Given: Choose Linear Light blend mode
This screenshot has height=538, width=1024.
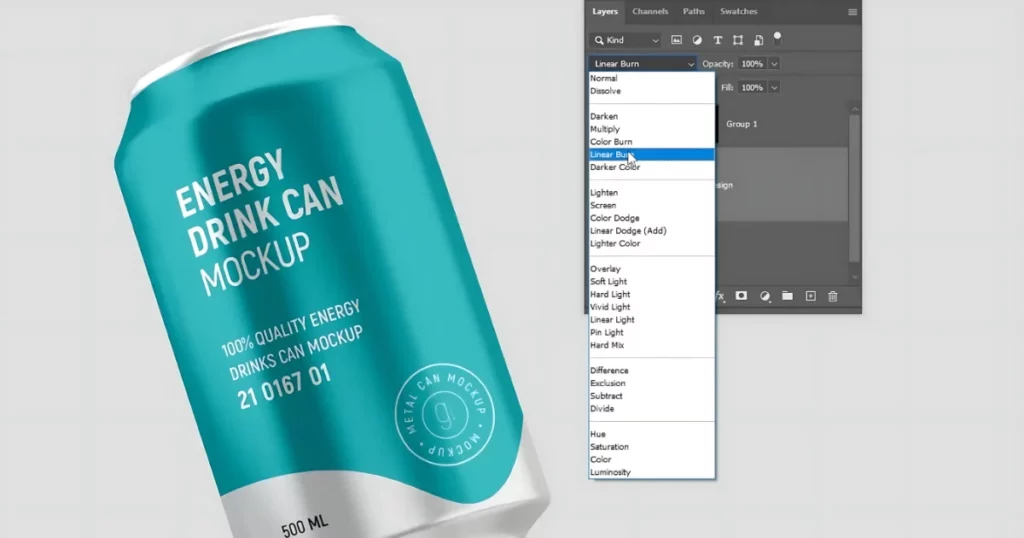Looking at the screenshot, I should point(652,320).
